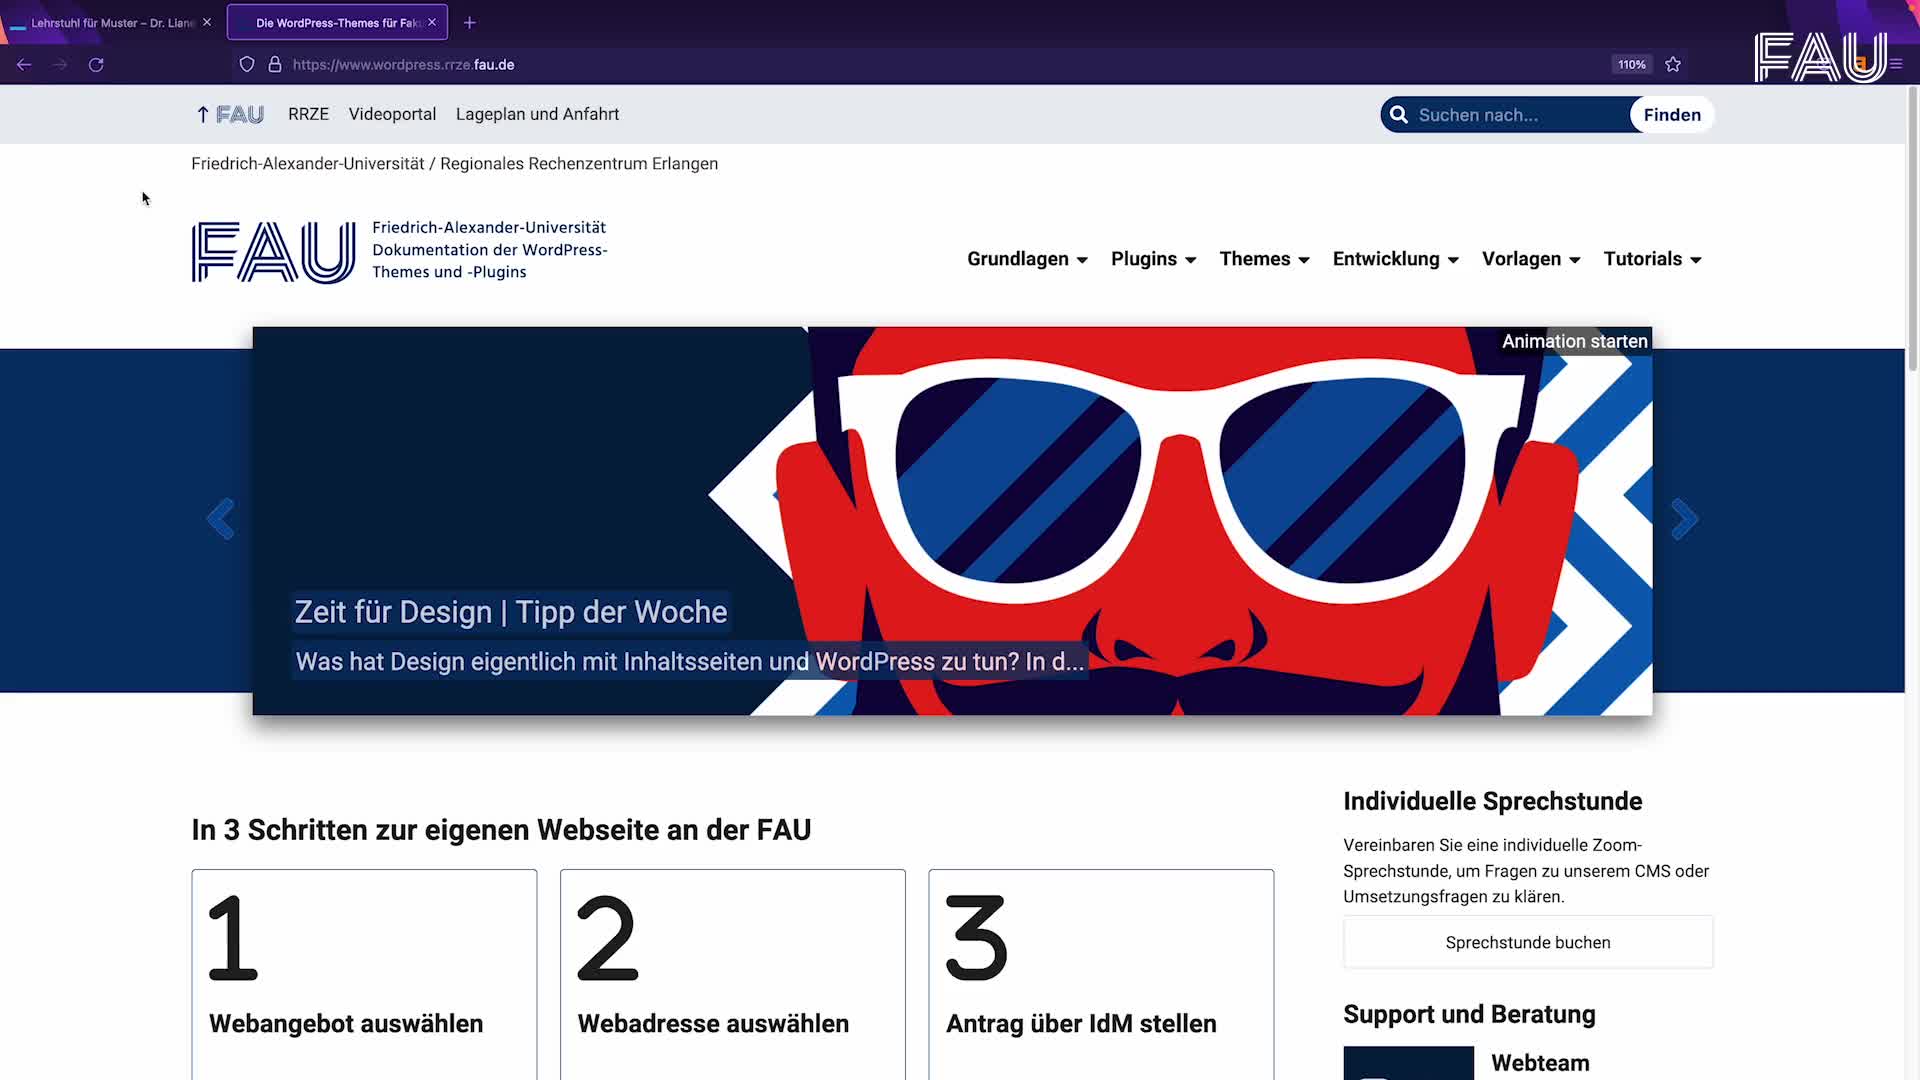Click the padlock to view site security

click(x=274, y=64)
